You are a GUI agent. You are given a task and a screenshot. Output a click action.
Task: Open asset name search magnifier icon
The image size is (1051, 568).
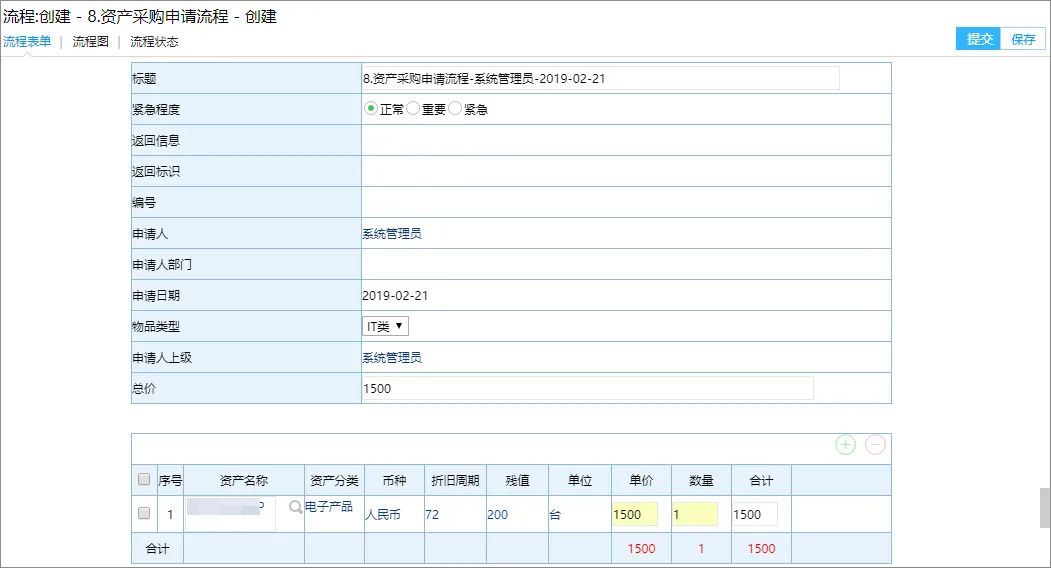[296, 507]
